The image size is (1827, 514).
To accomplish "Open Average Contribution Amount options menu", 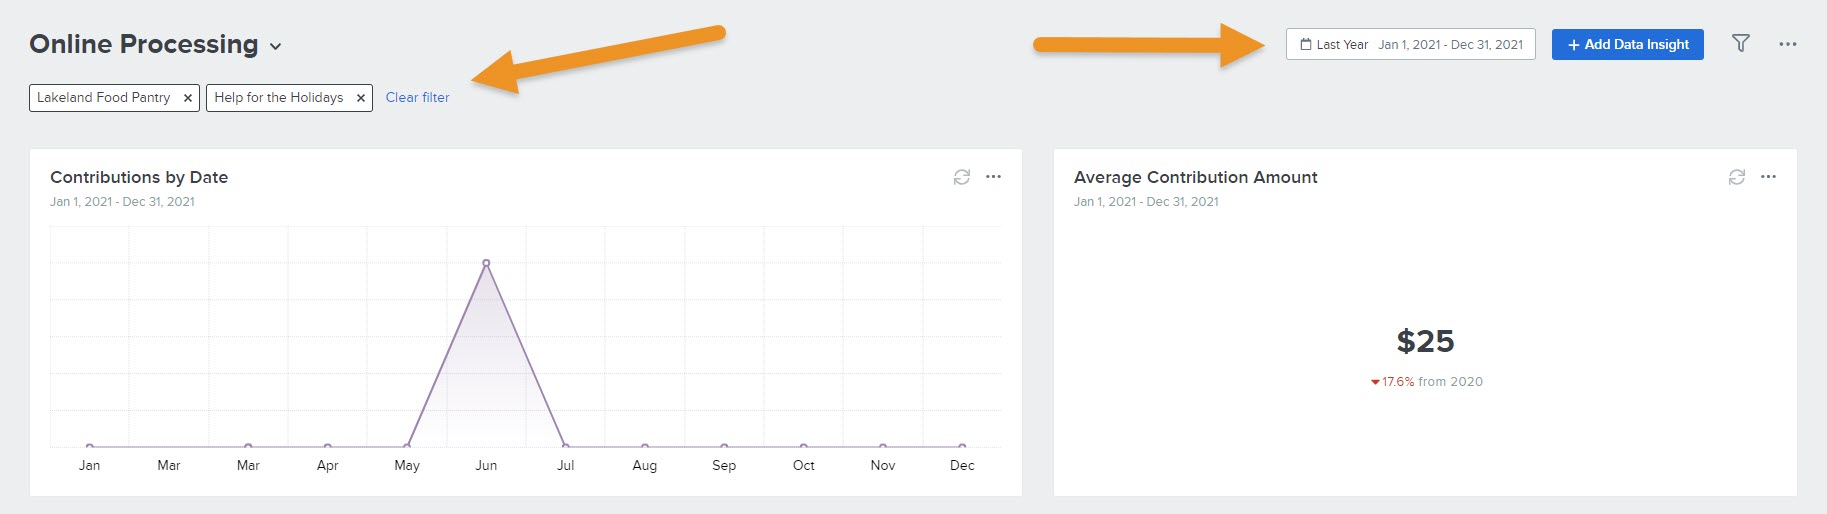I will [1768, 176].
